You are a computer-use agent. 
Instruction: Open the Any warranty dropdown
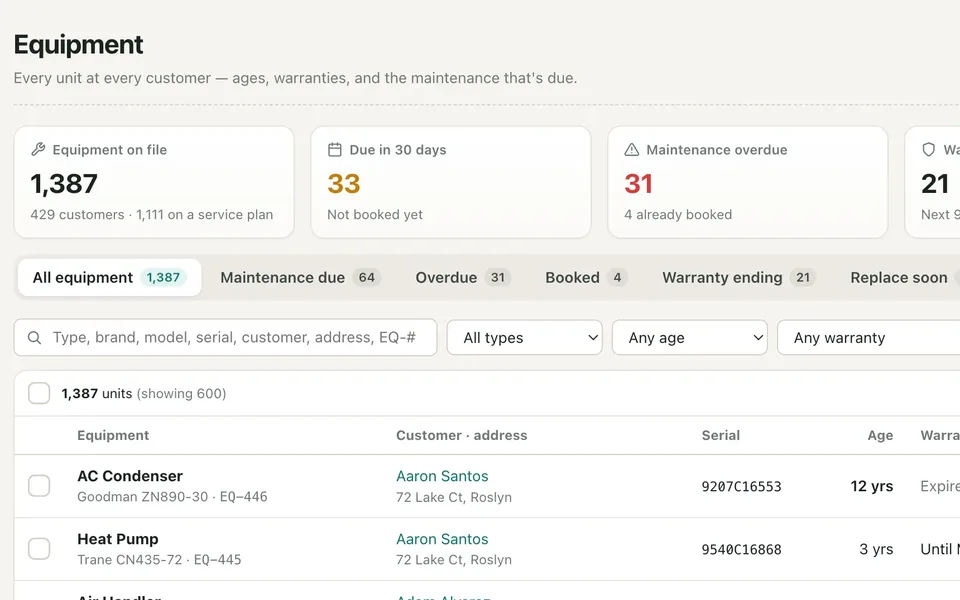(x=869, y=337)
